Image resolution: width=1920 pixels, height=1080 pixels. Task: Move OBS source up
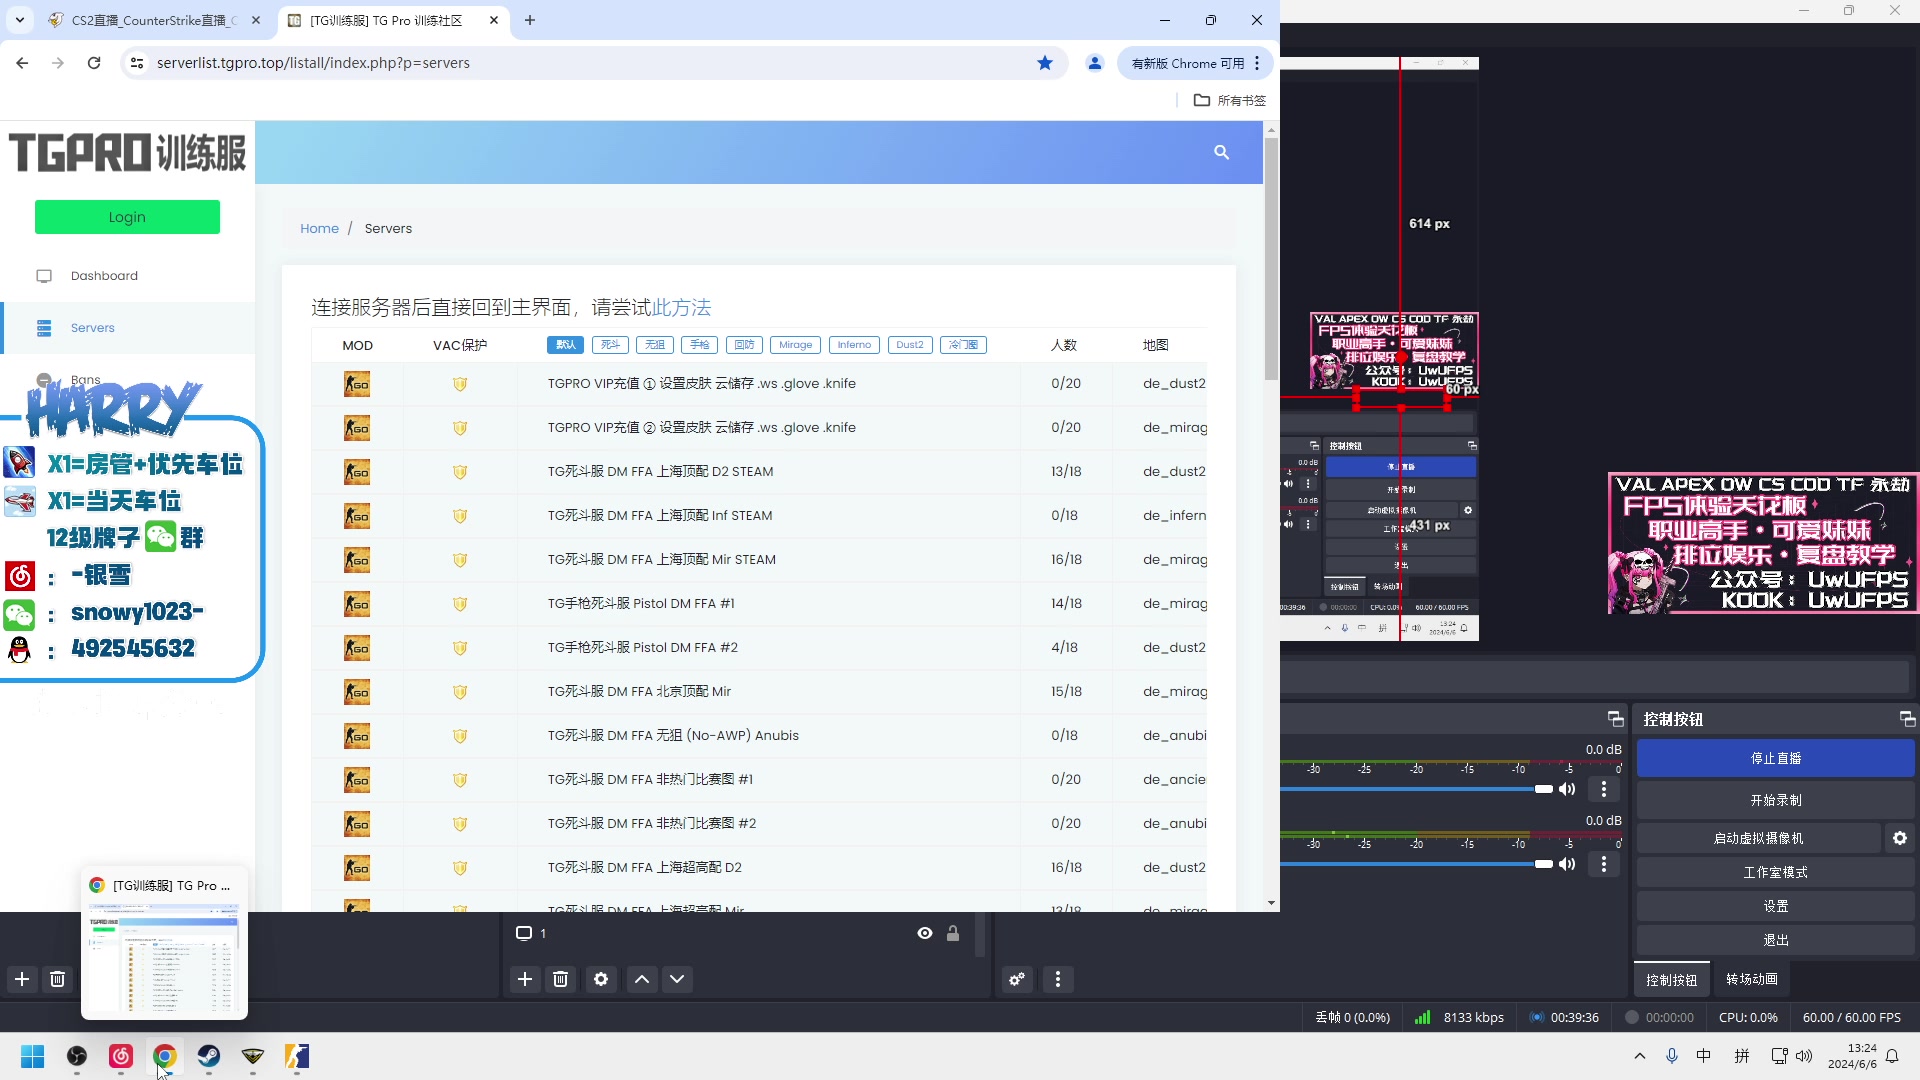pyautogui.click(x=642, y=979)
